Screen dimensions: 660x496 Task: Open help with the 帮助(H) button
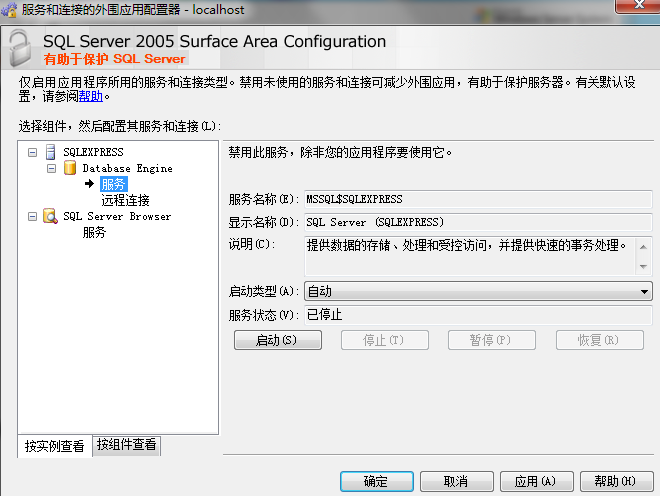pyautogui.click(x=617, y=481)
